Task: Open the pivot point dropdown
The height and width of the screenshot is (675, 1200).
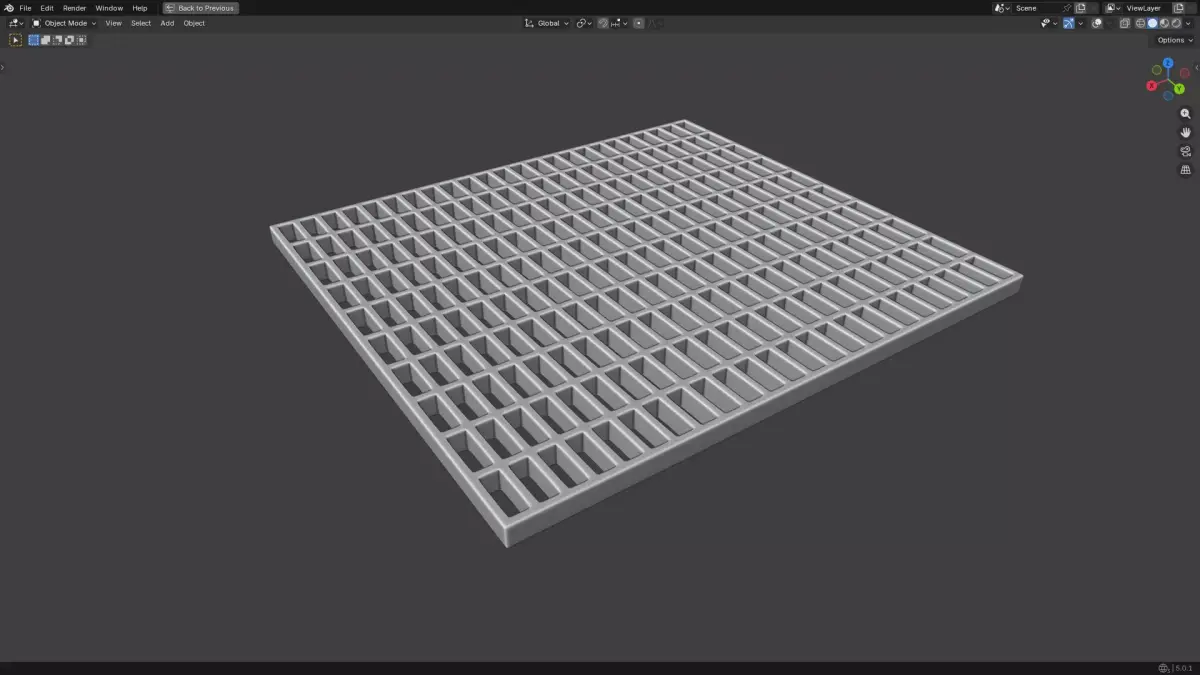Action: [x=584, y=23]
